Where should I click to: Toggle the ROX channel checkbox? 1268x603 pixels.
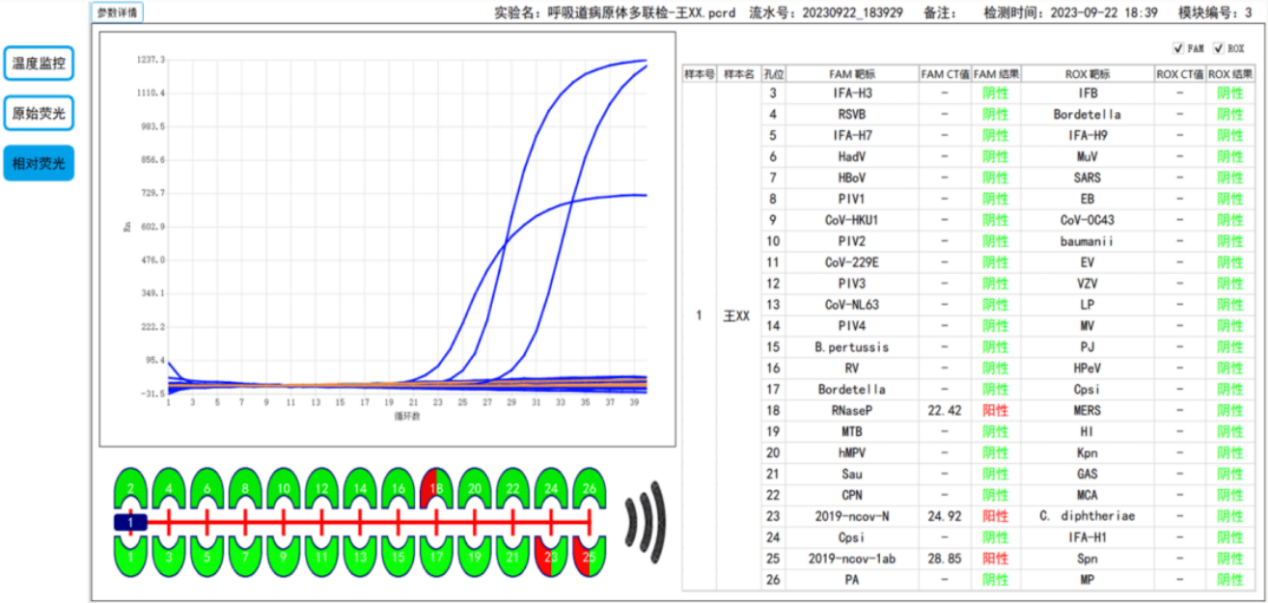click(1218, 48)
